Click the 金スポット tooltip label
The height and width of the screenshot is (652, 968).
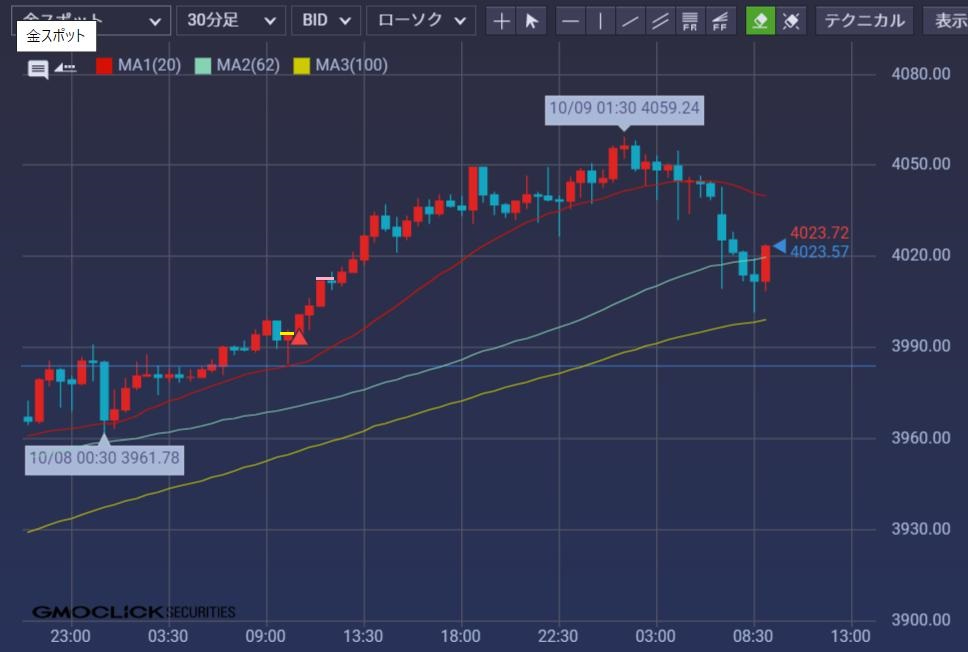coord(56,36)
